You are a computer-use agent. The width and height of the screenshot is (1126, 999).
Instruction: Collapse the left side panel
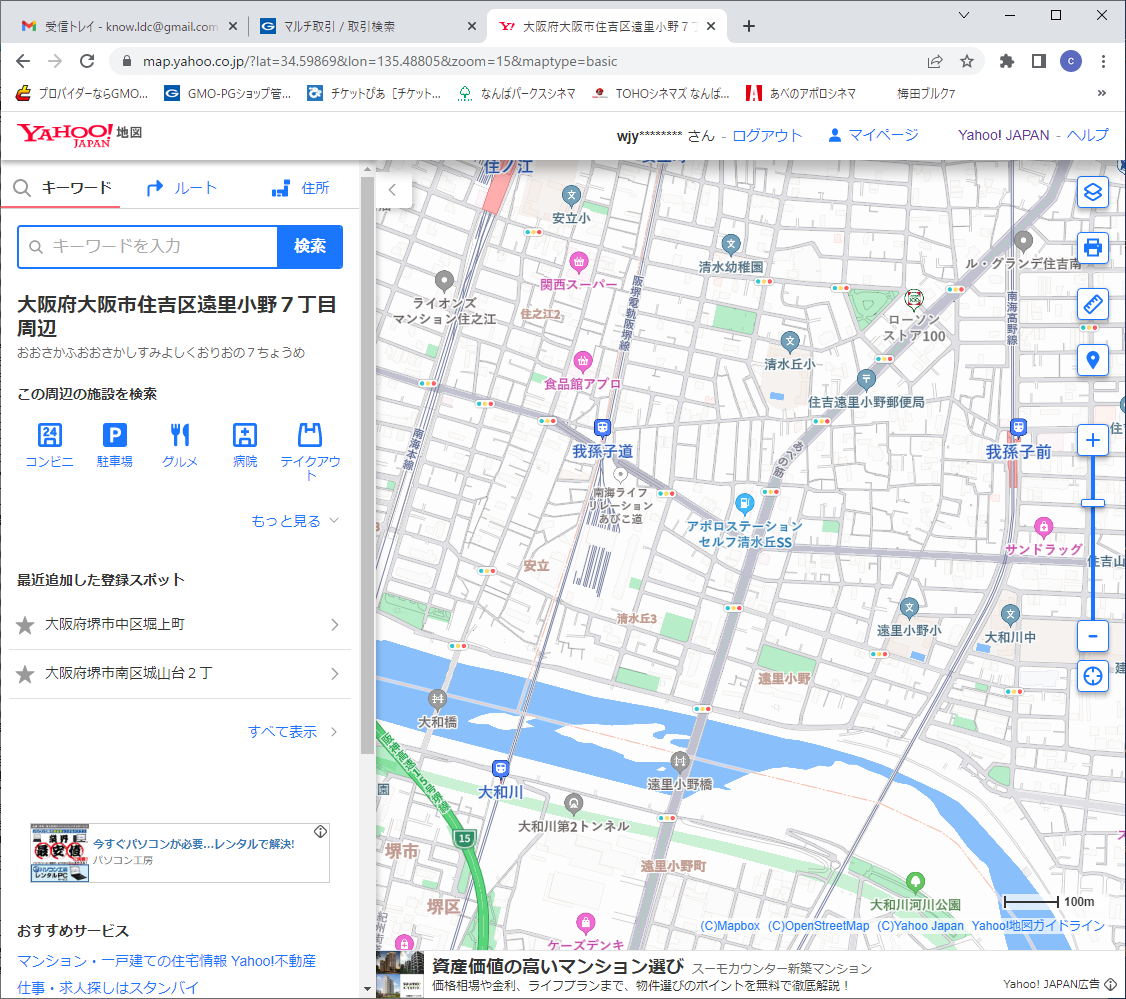393,189
